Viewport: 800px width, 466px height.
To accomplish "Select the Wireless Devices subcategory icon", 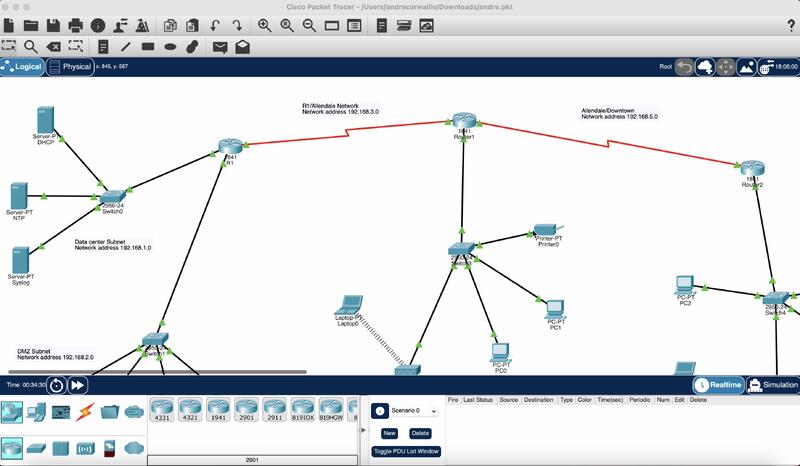I will (x=85, y=449).
